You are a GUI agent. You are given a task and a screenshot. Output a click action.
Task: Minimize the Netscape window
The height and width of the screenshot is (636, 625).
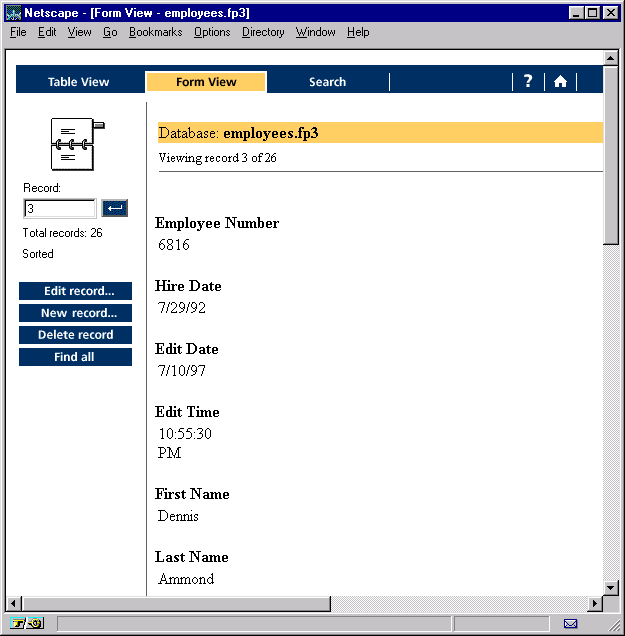(576, 13)
